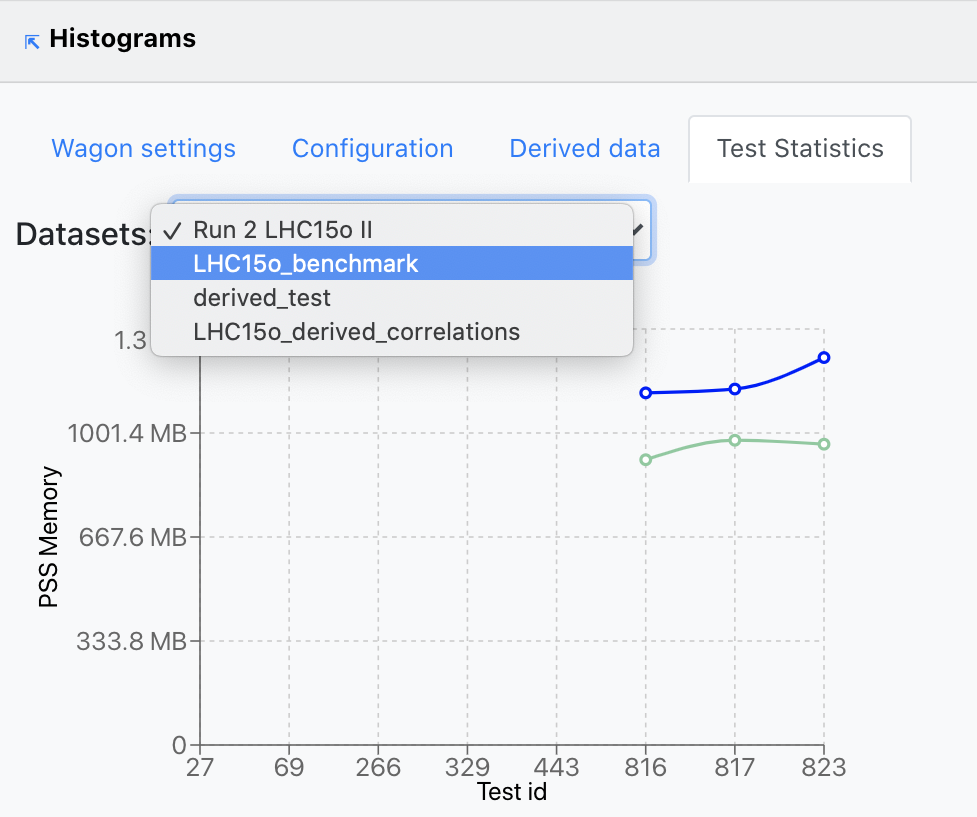
Task: Click the blue data point at test 823
Action: coord(824,357)
